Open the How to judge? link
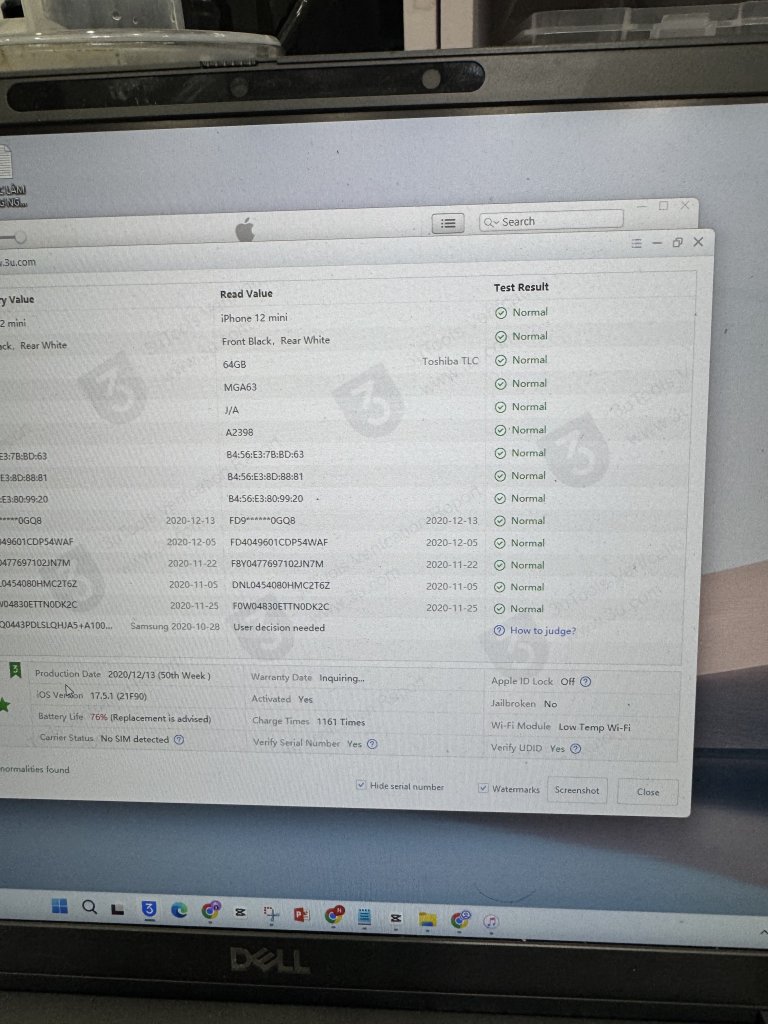This screenshot has height=1024, width=768. click(543, 631)
